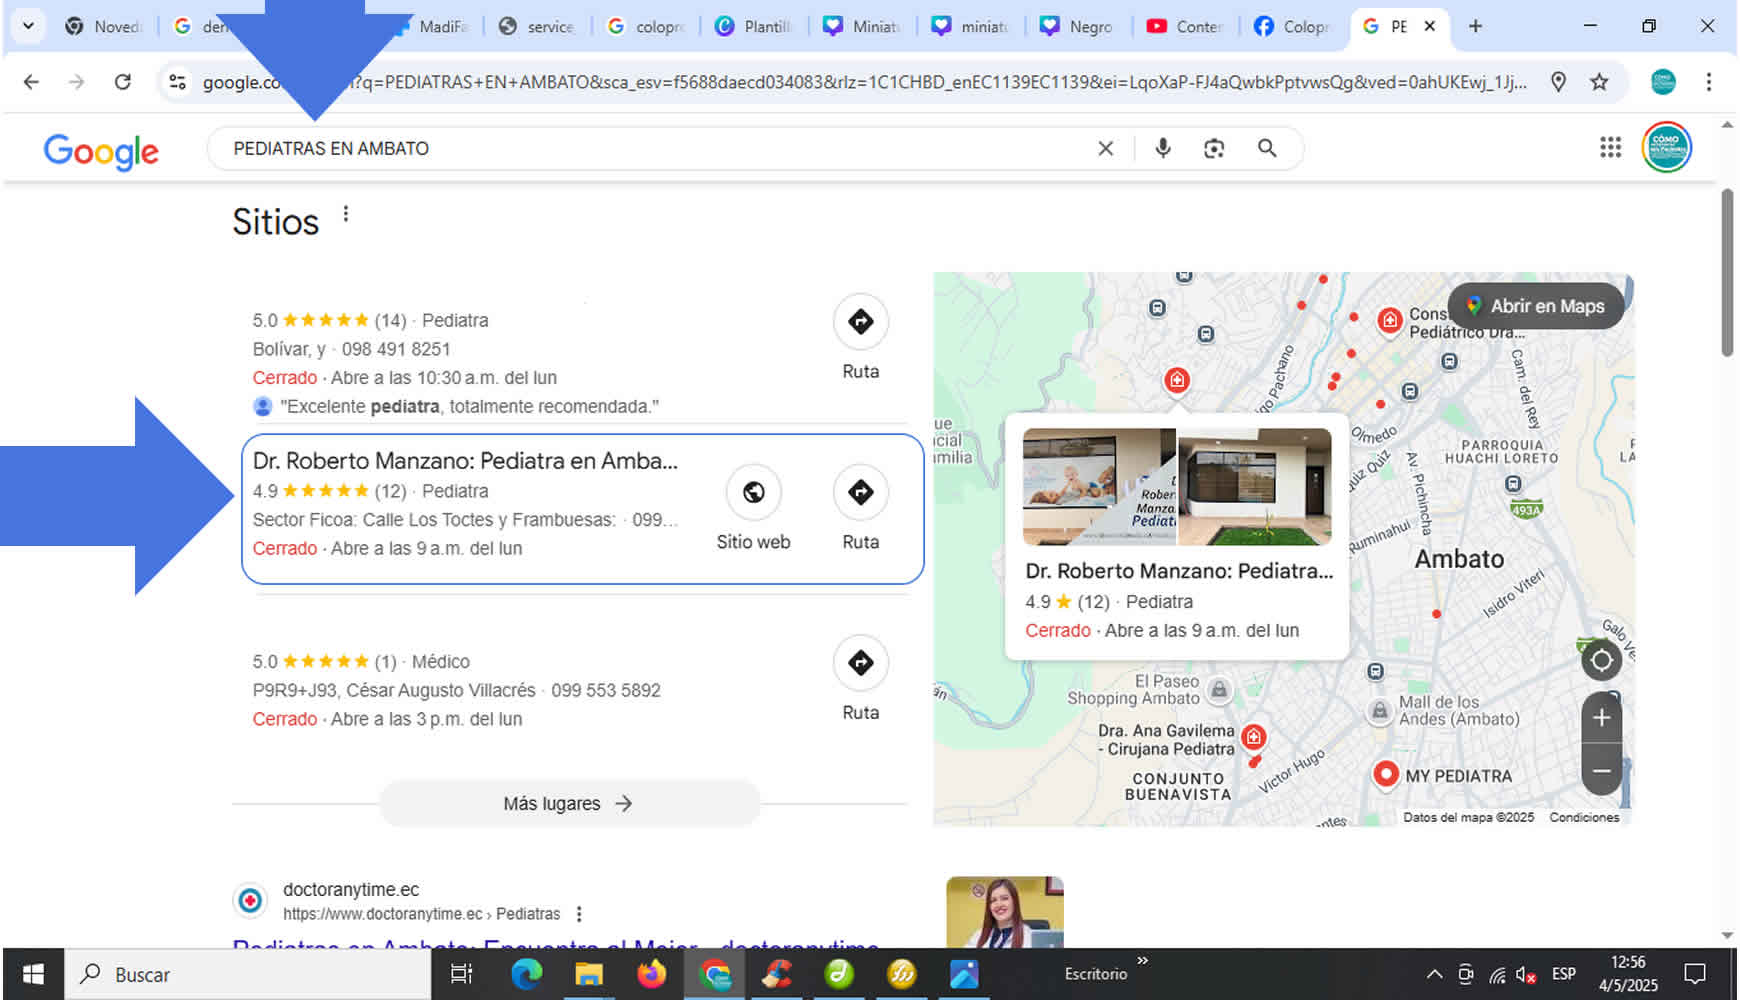Screen dimensions: 1740x1000
Task: Open the Google apps grid
Action: 1610,147
